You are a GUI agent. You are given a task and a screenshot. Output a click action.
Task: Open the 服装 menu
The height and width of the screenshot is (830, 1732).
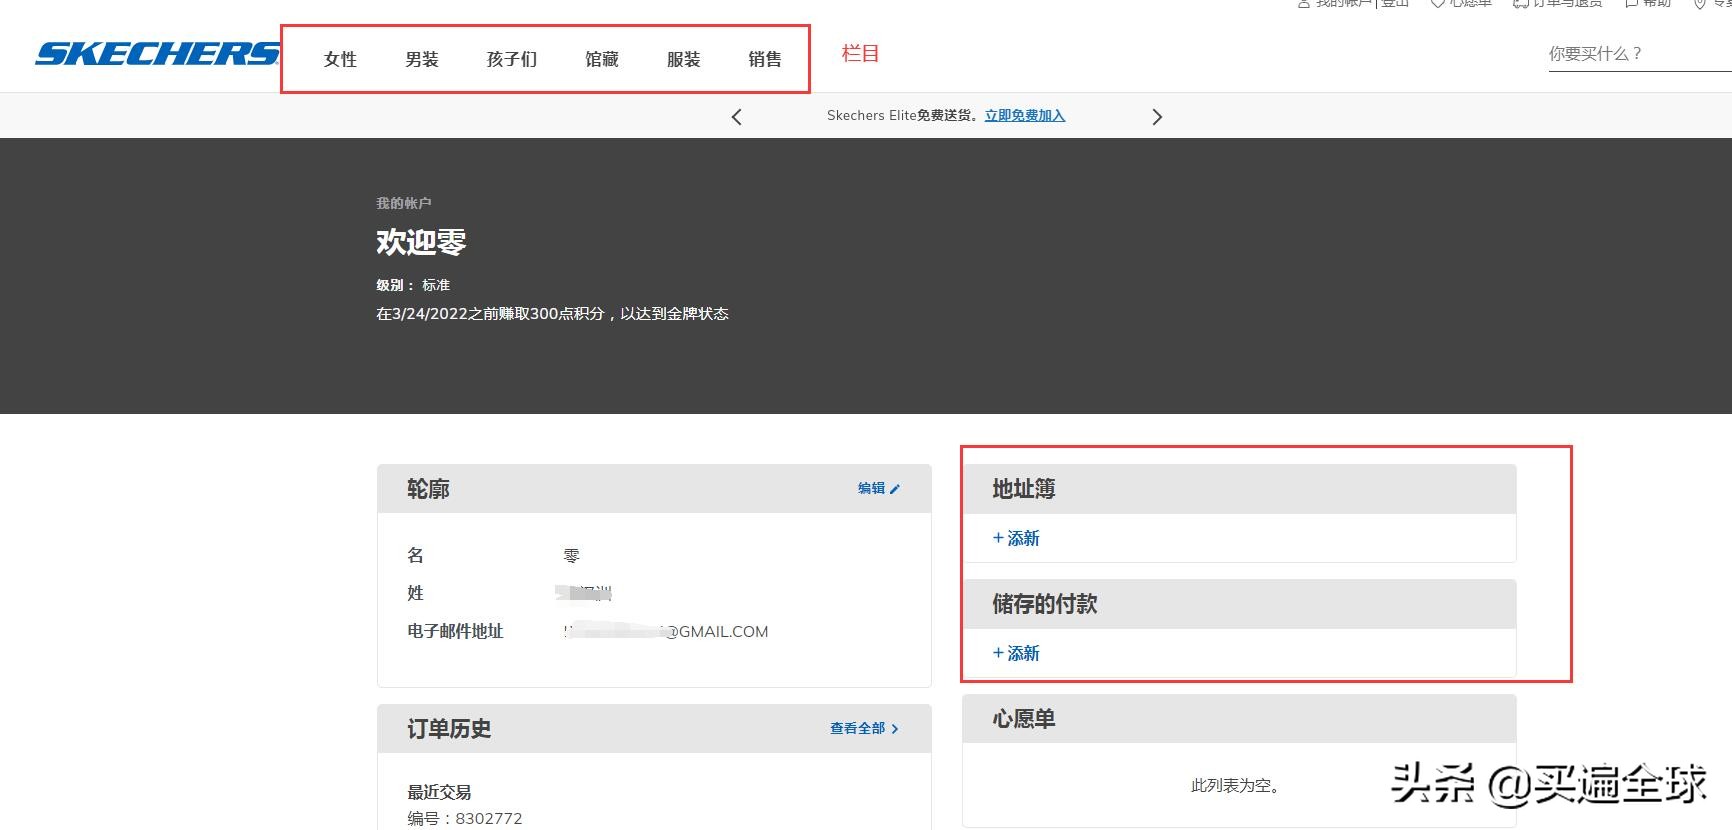684,59
